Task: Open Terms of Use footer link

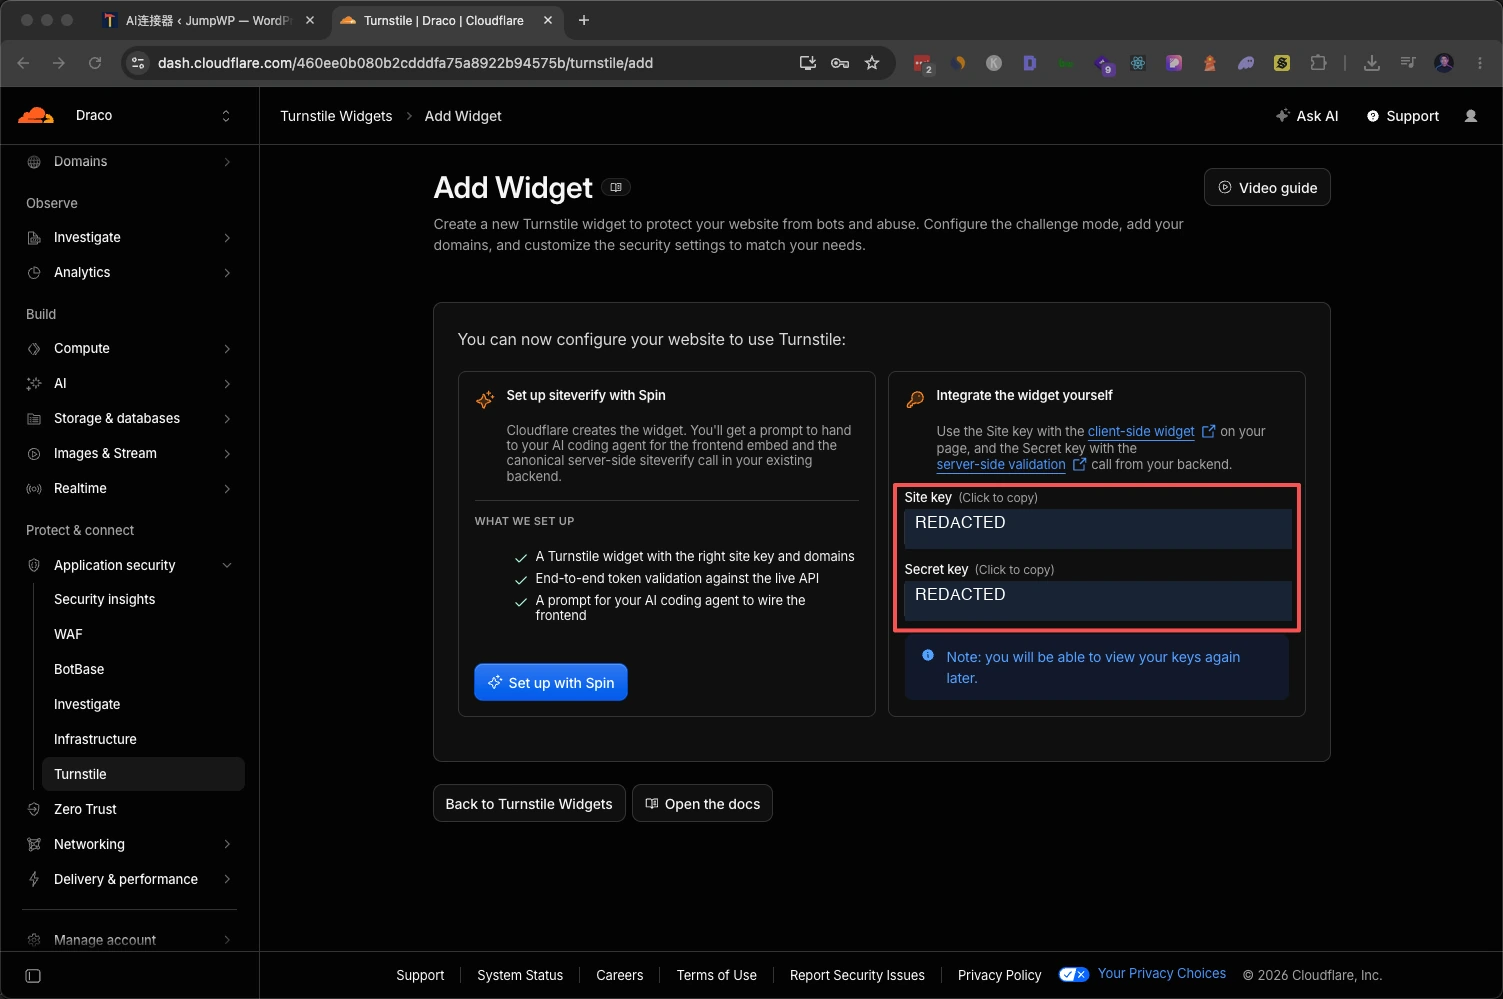Action: pos(716,975)
